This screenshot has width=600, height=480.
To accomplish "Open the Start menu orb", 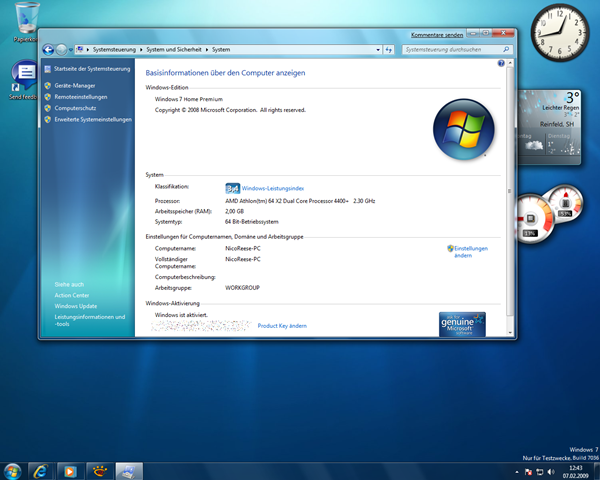I will (x=13, y=471).
